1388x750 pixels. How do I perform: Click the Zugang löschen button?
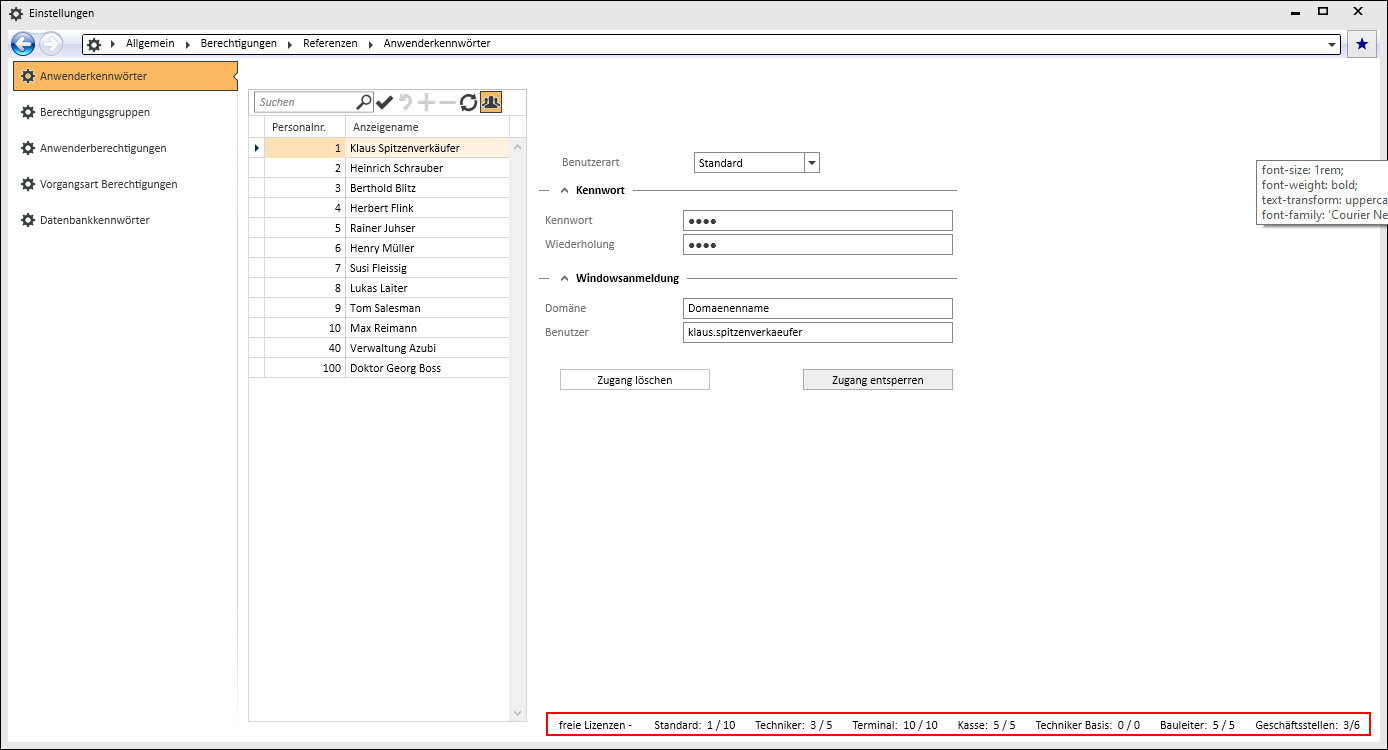click(x=634, y=380)
